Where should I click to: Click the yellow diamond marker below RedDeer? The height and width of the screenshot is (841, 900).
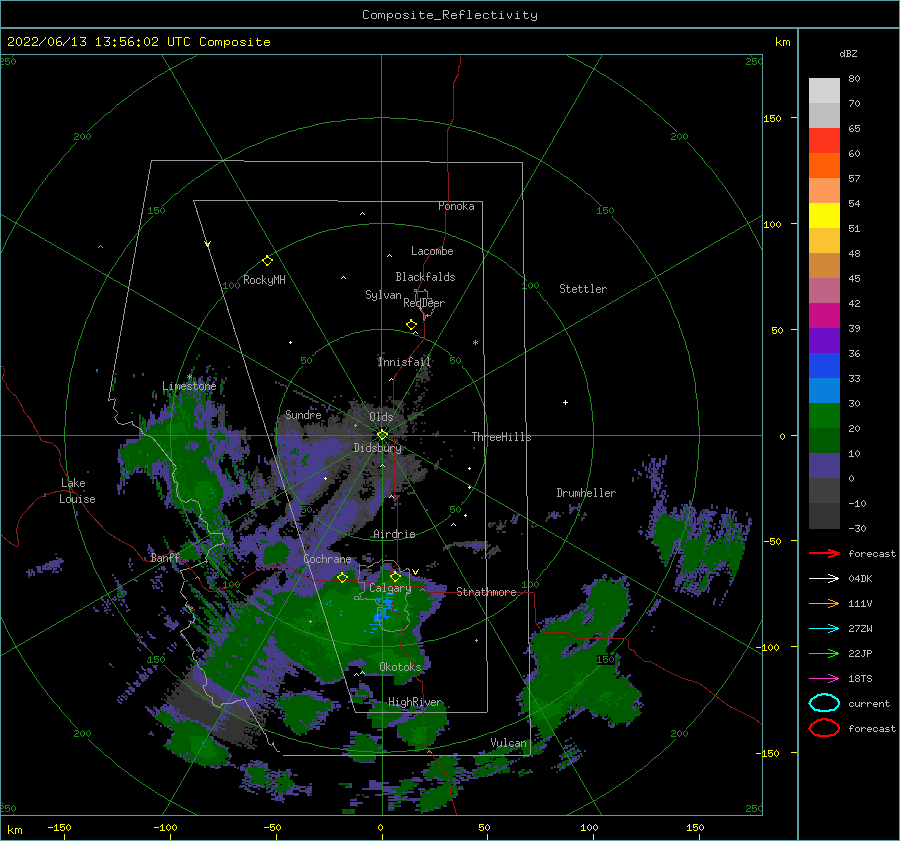pyautogui.click(x=412, y=324)
